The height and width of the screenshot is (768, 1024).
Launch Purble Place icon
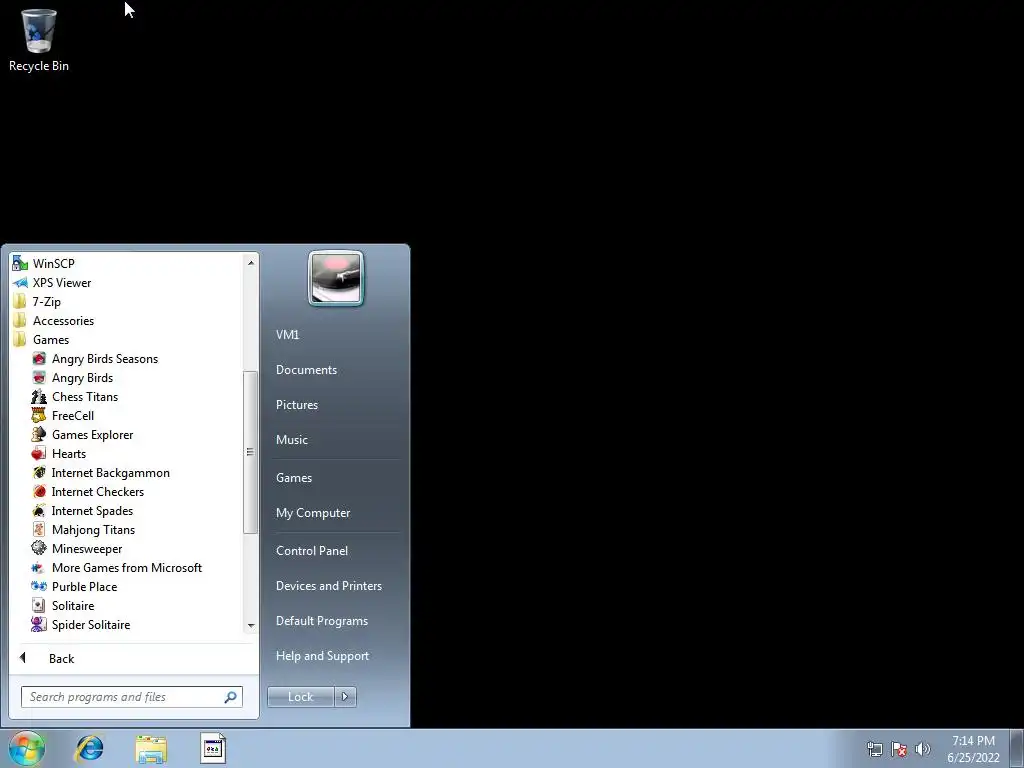pos(39,586)
